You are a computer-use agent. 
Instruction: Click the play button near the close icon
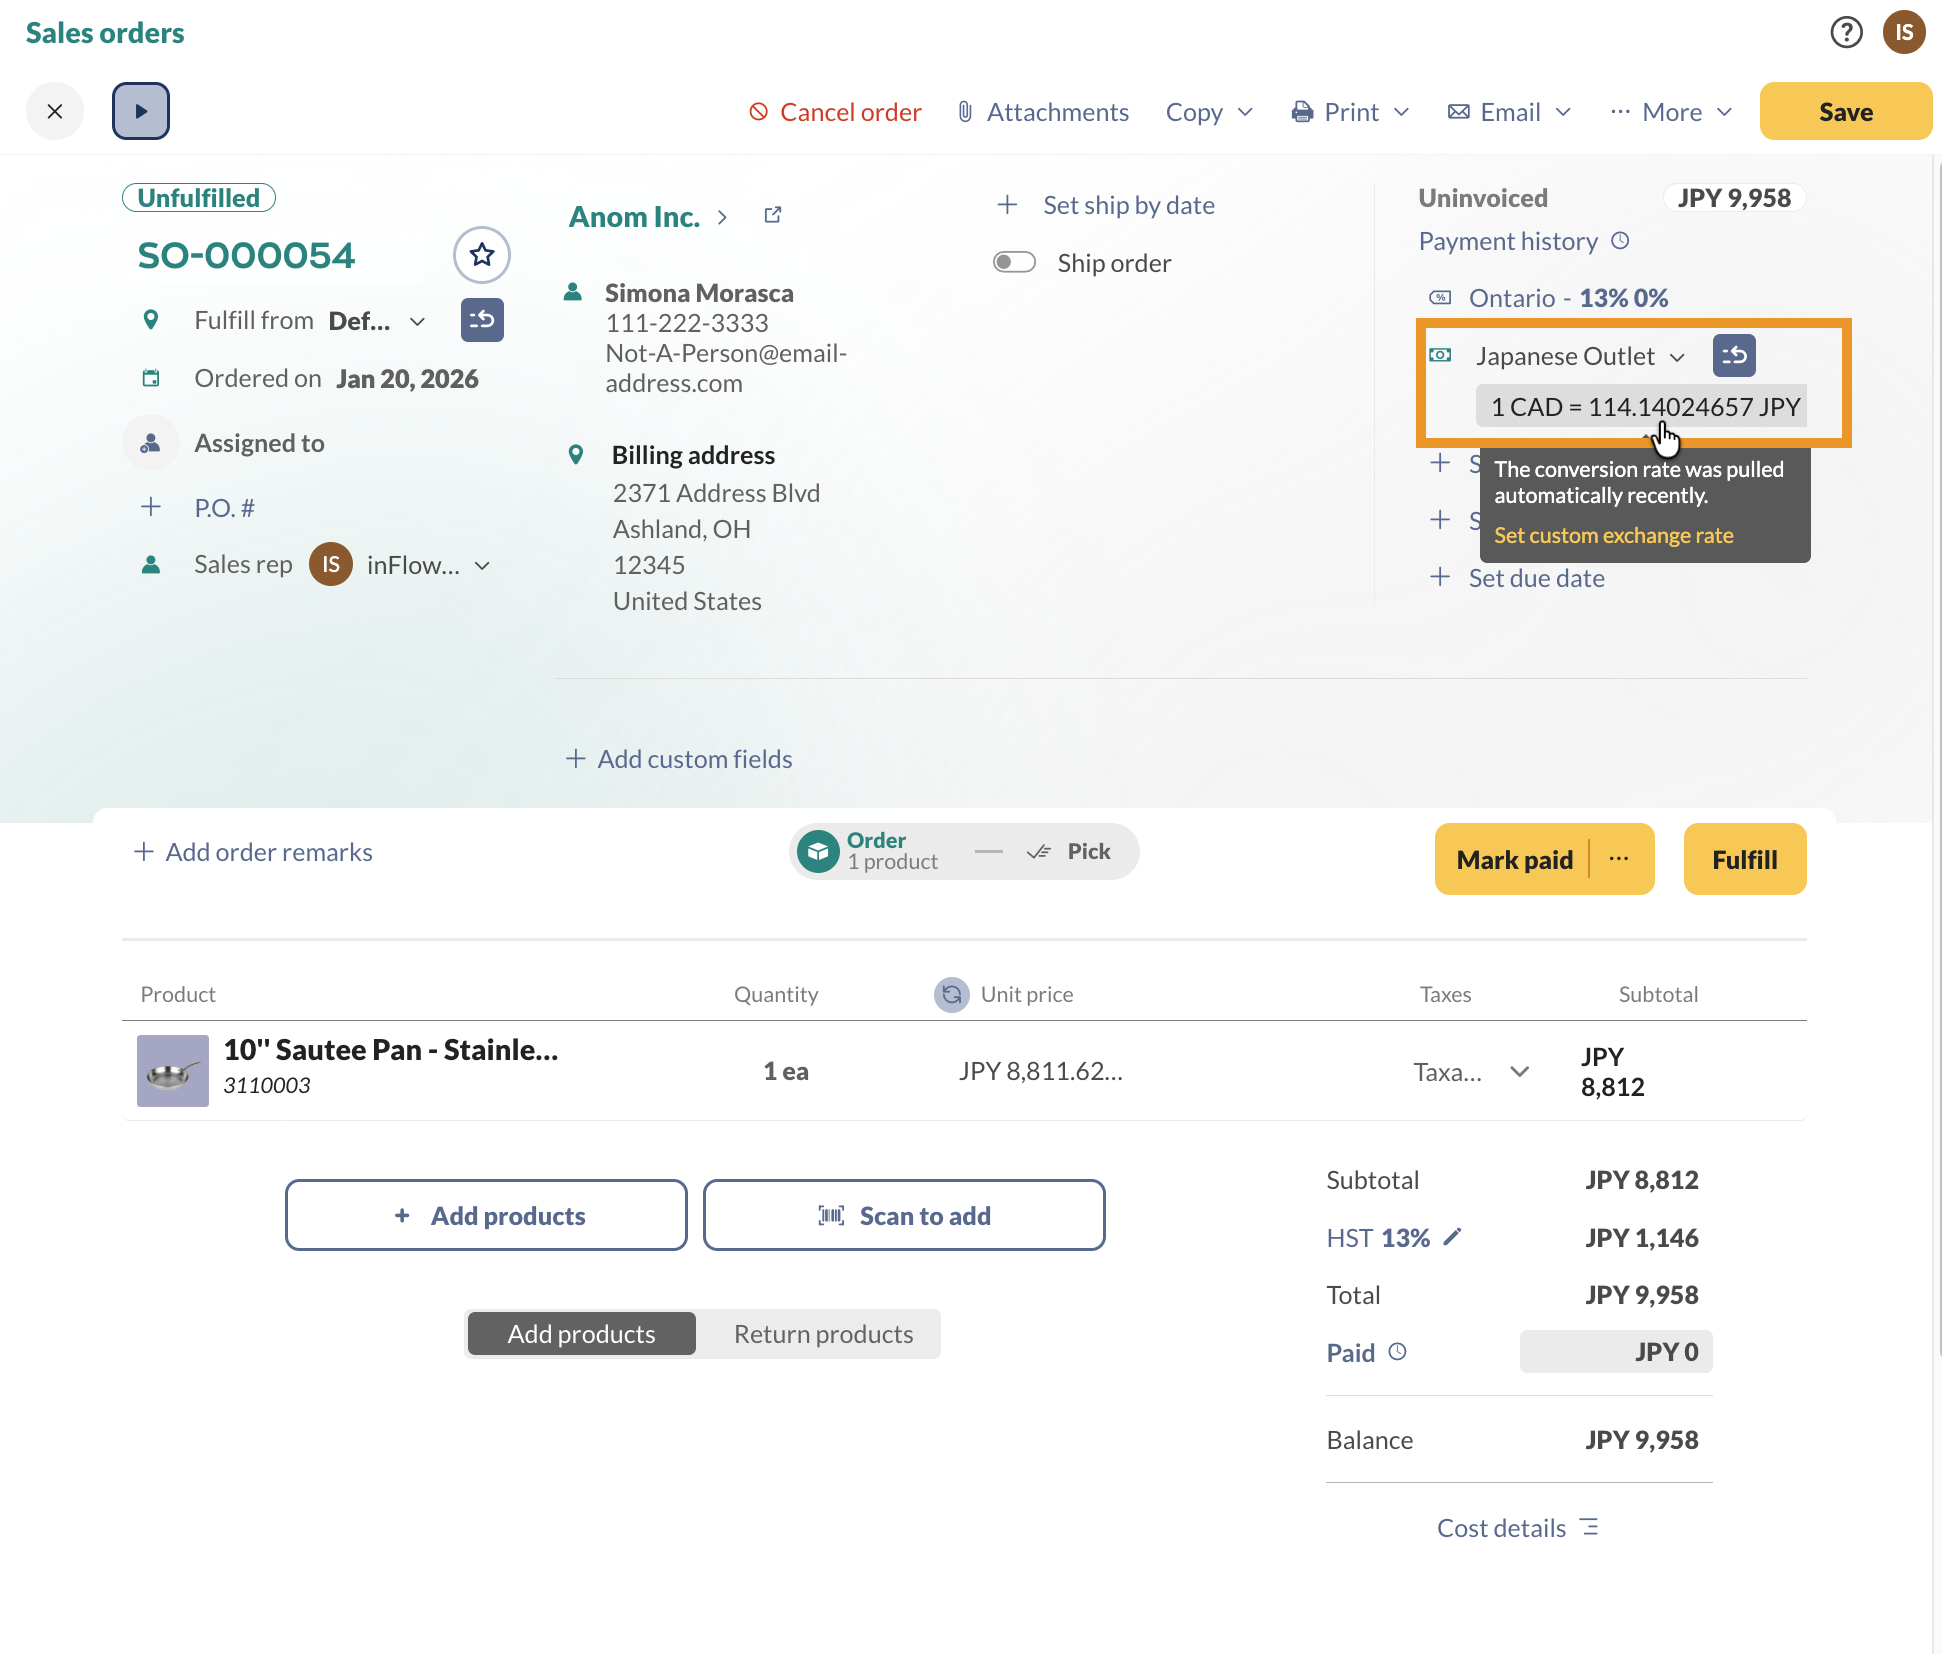pyautogui.click(x=140, y=110)
